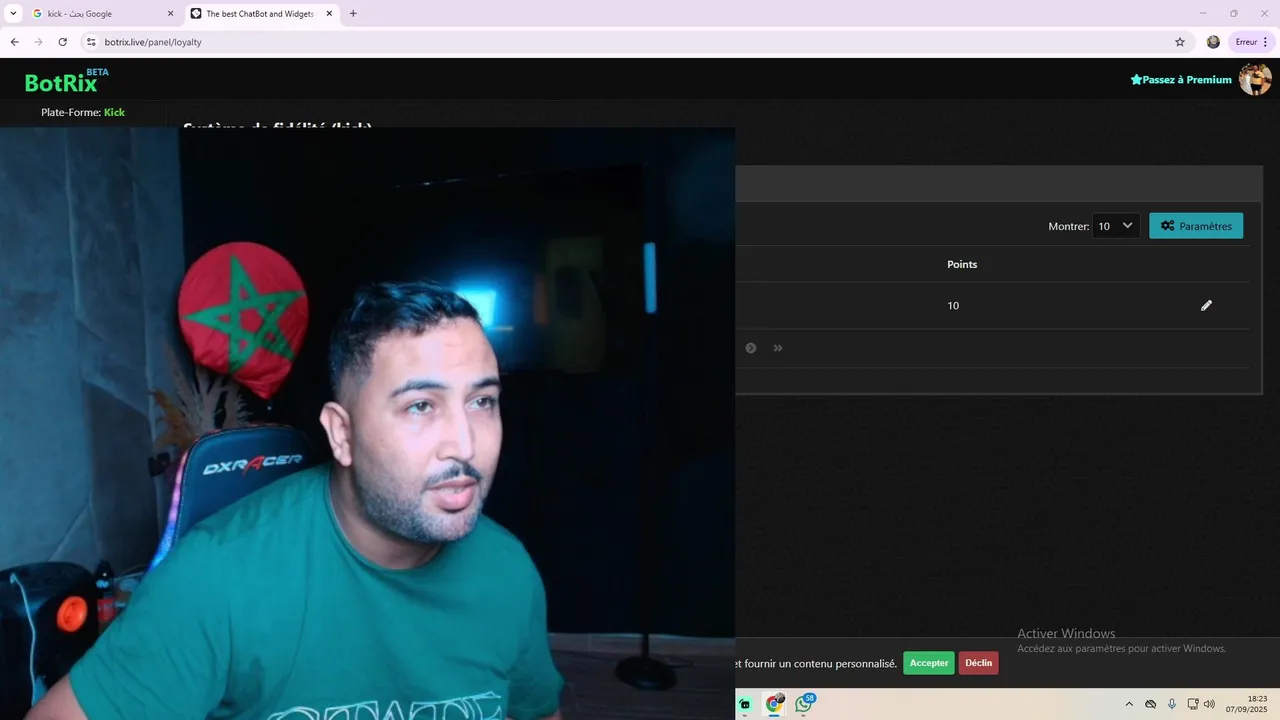
Task: Go to next page arrow in pagination
Action: point(751,348)
